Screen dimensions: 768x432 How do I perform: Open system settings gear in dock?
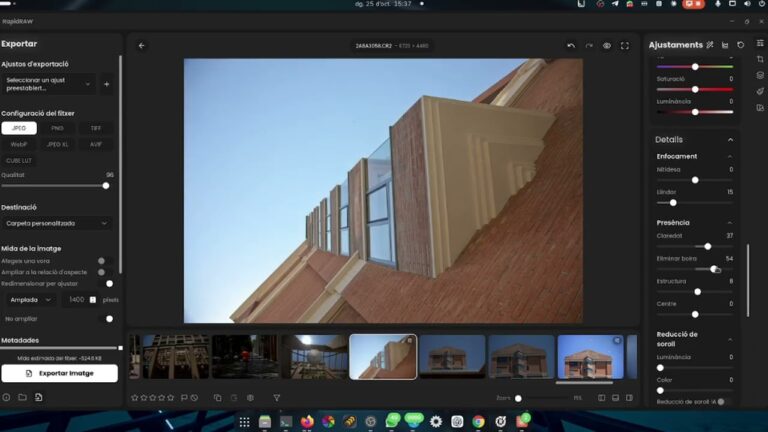pos(436,421)
